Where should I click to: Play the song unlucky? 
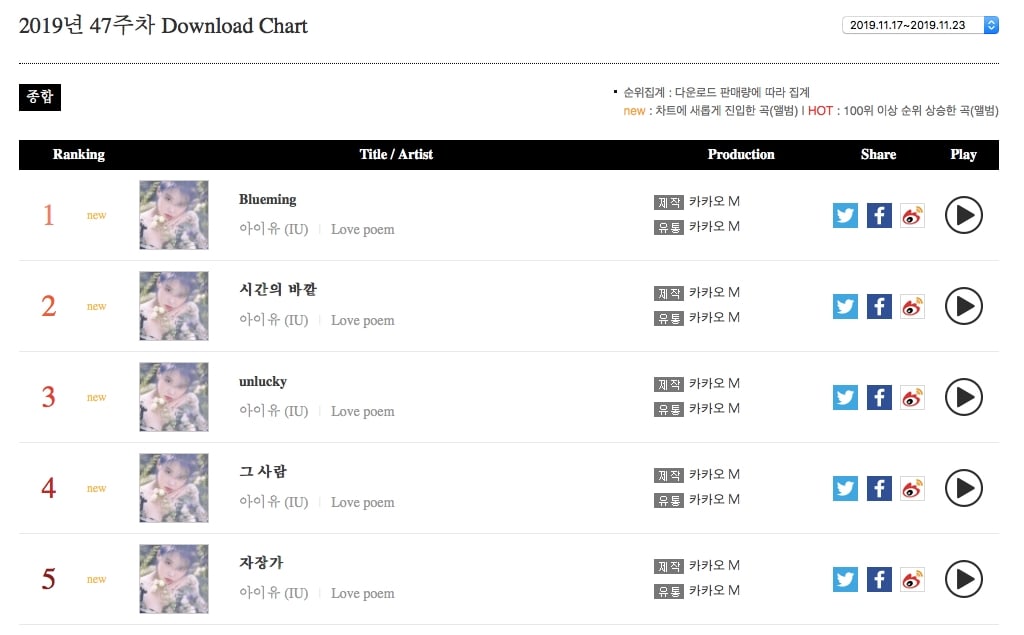pyautogui.click(x=963, y=397)
